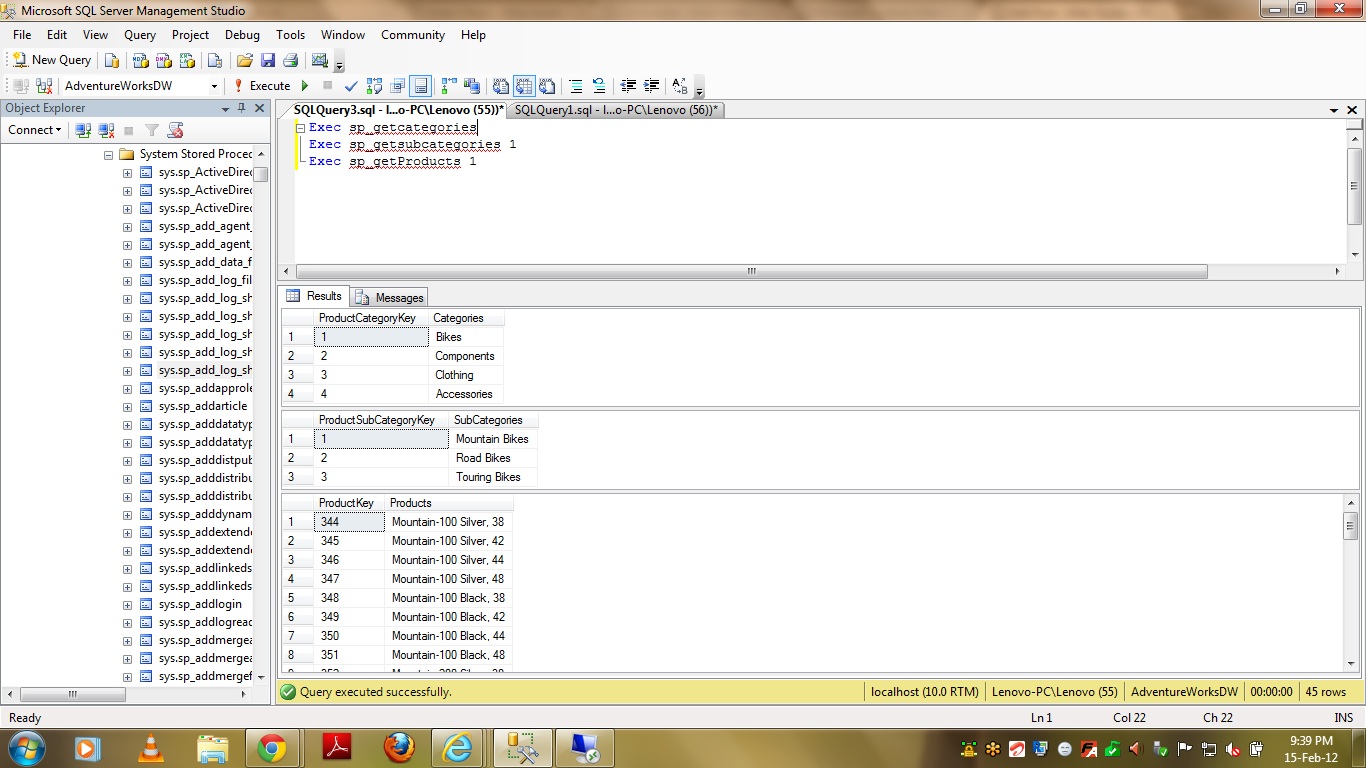Click the Object Explorer filter funnel icon
This screenshot has width=1366, height=768.
(152, 130)
